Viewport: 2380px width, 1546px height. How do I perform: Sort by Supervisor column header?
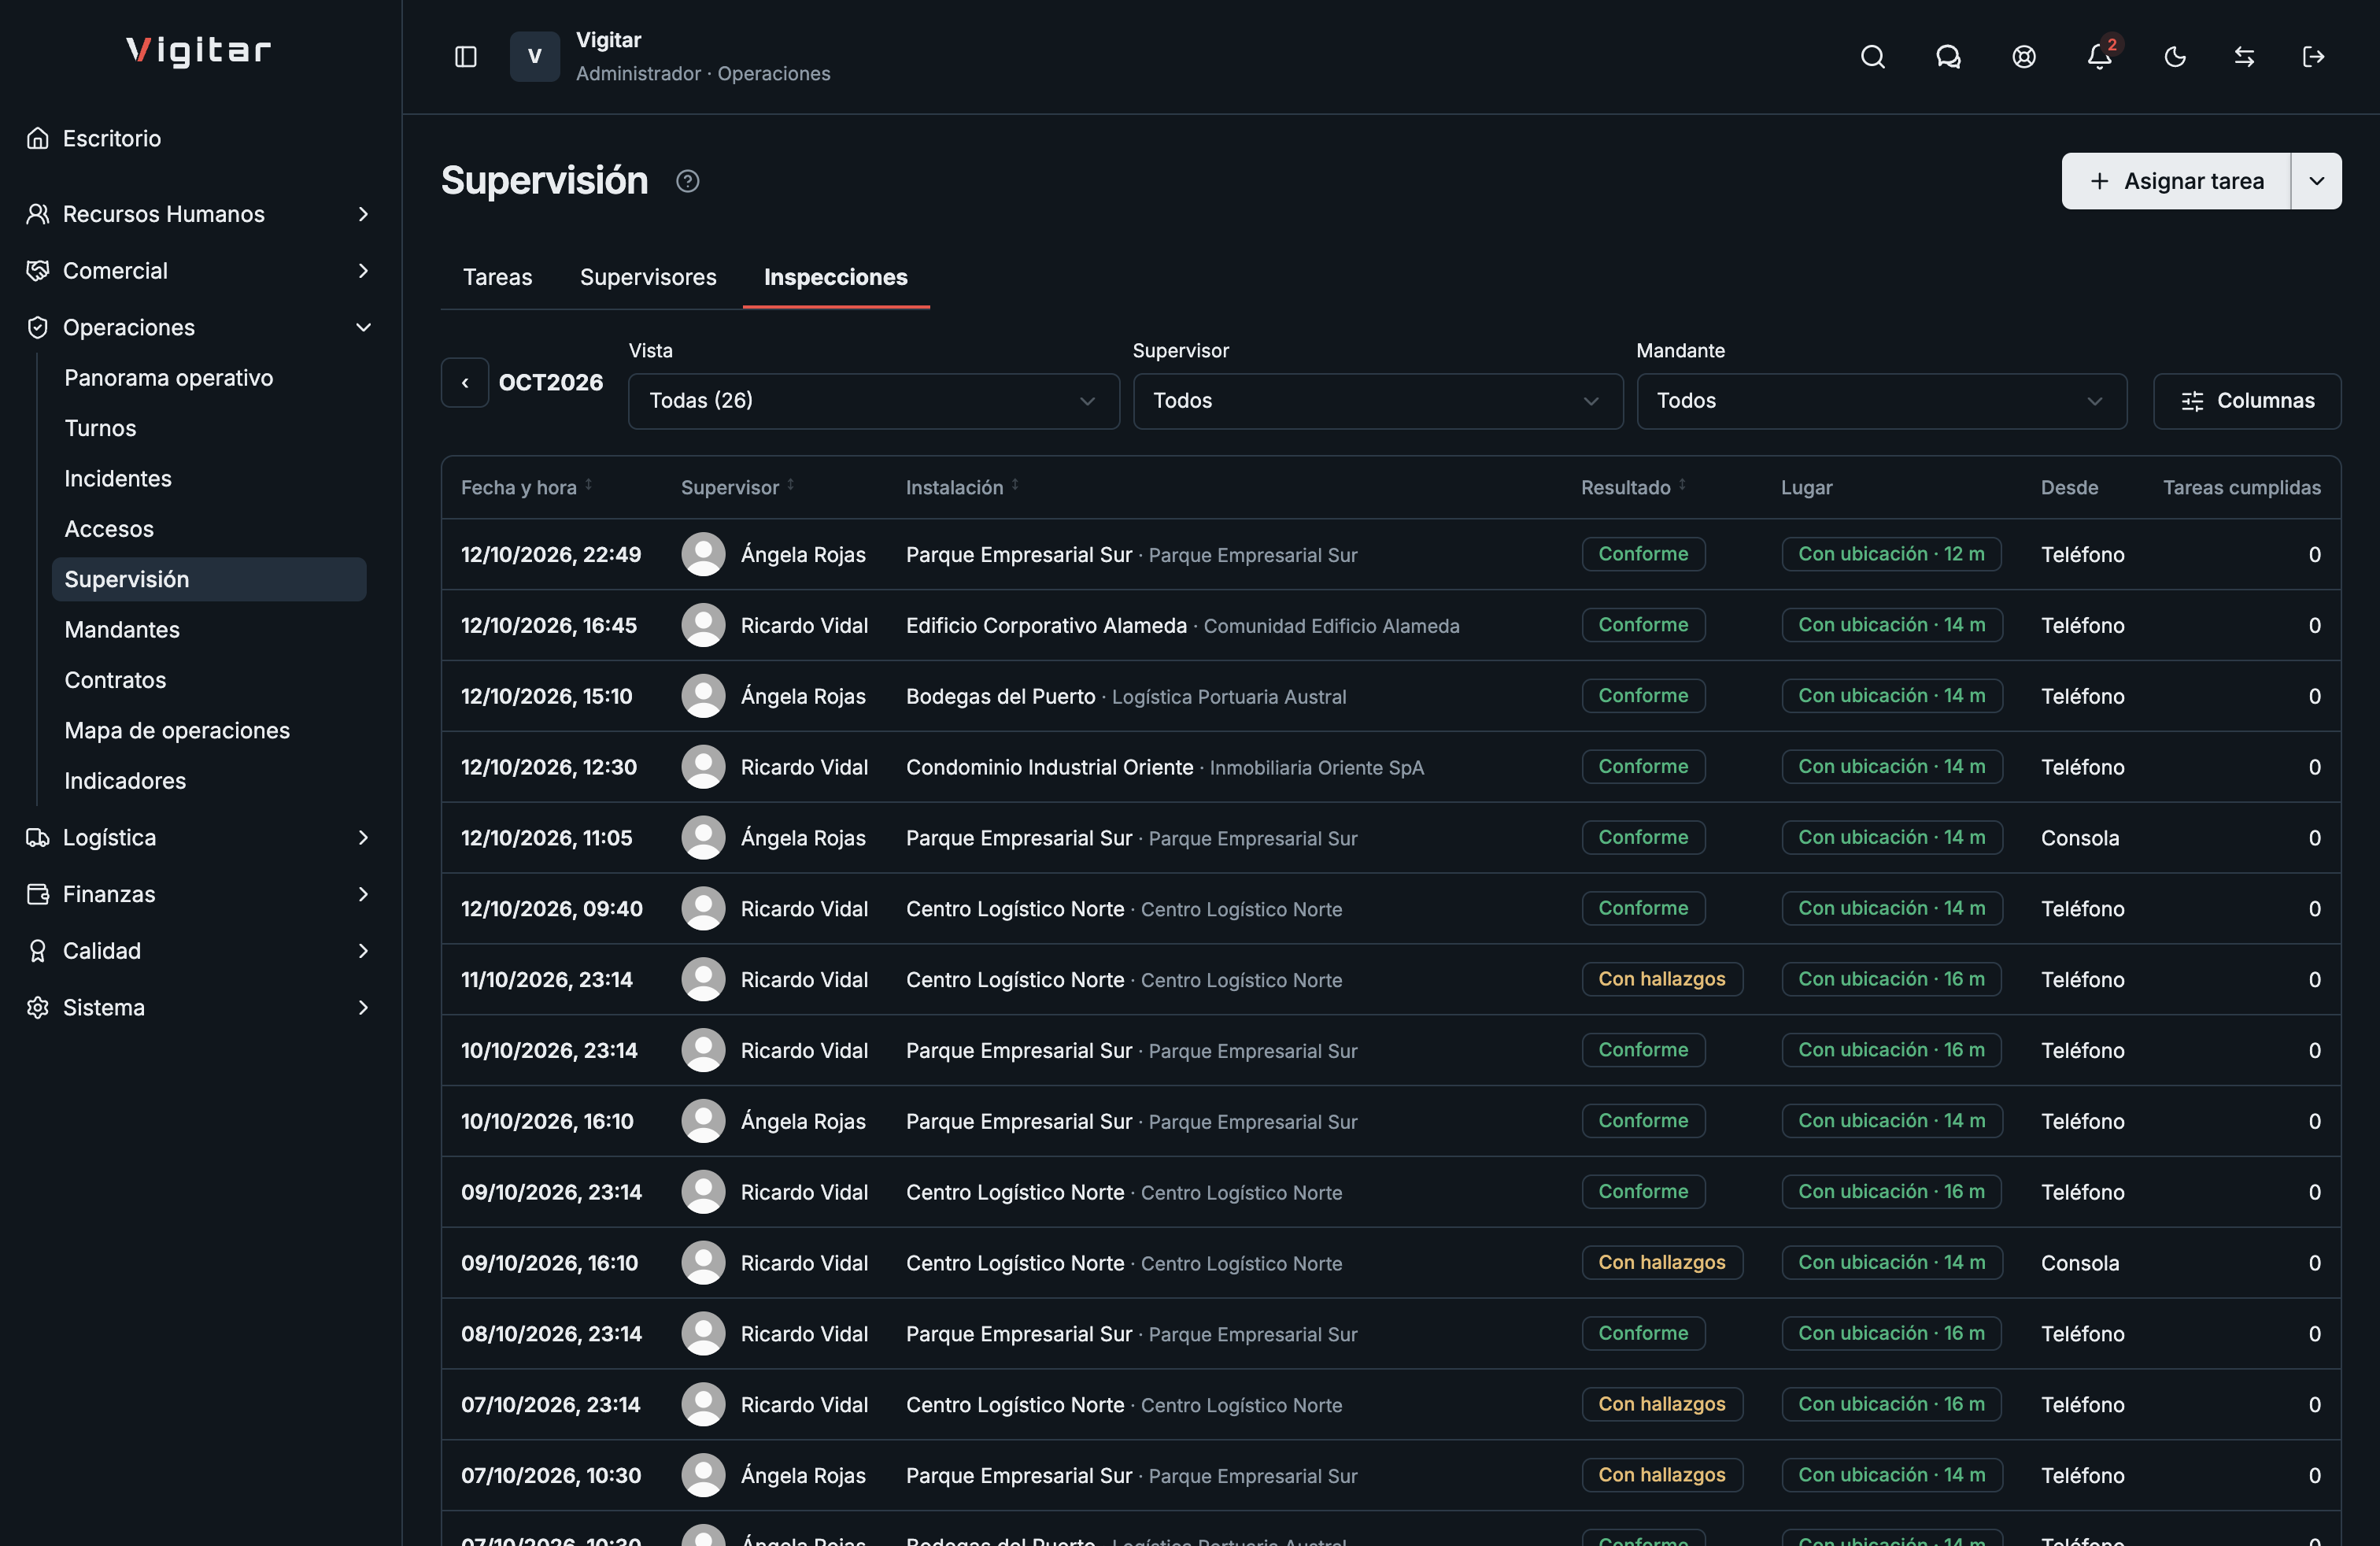(x=737, y=487)
